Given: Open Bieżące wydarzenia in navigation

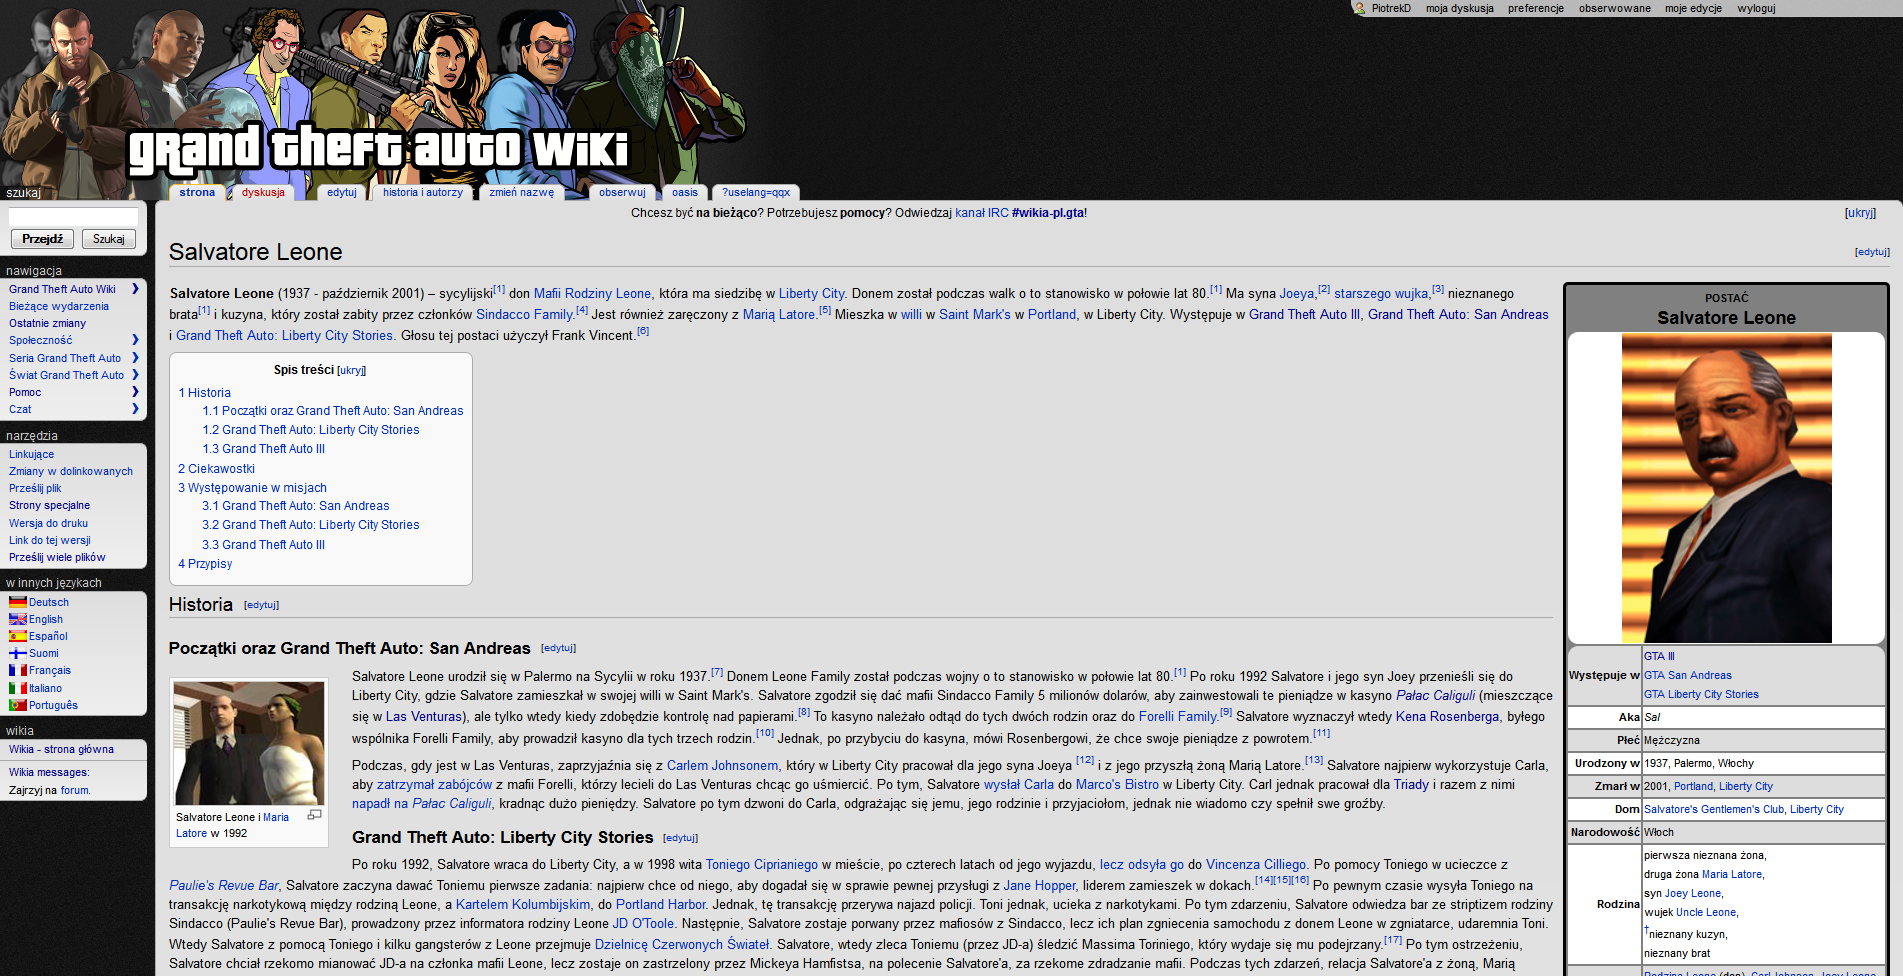Looking at the screenshot, I should click(x=59, y=306).
